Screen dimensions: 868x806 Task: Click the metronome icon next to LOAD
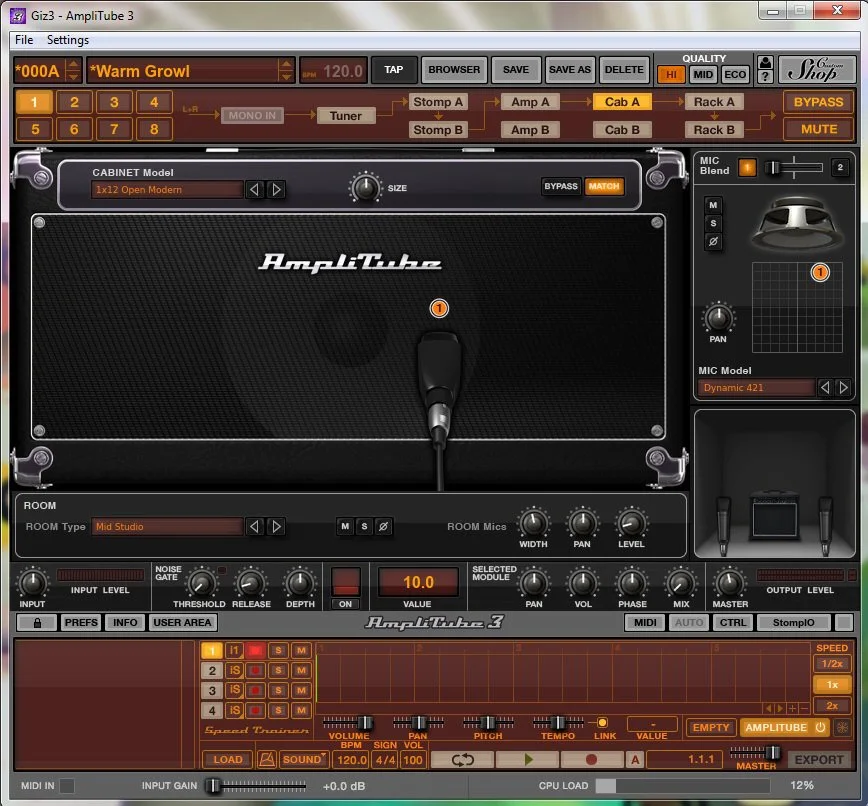(x=266, y=760)
